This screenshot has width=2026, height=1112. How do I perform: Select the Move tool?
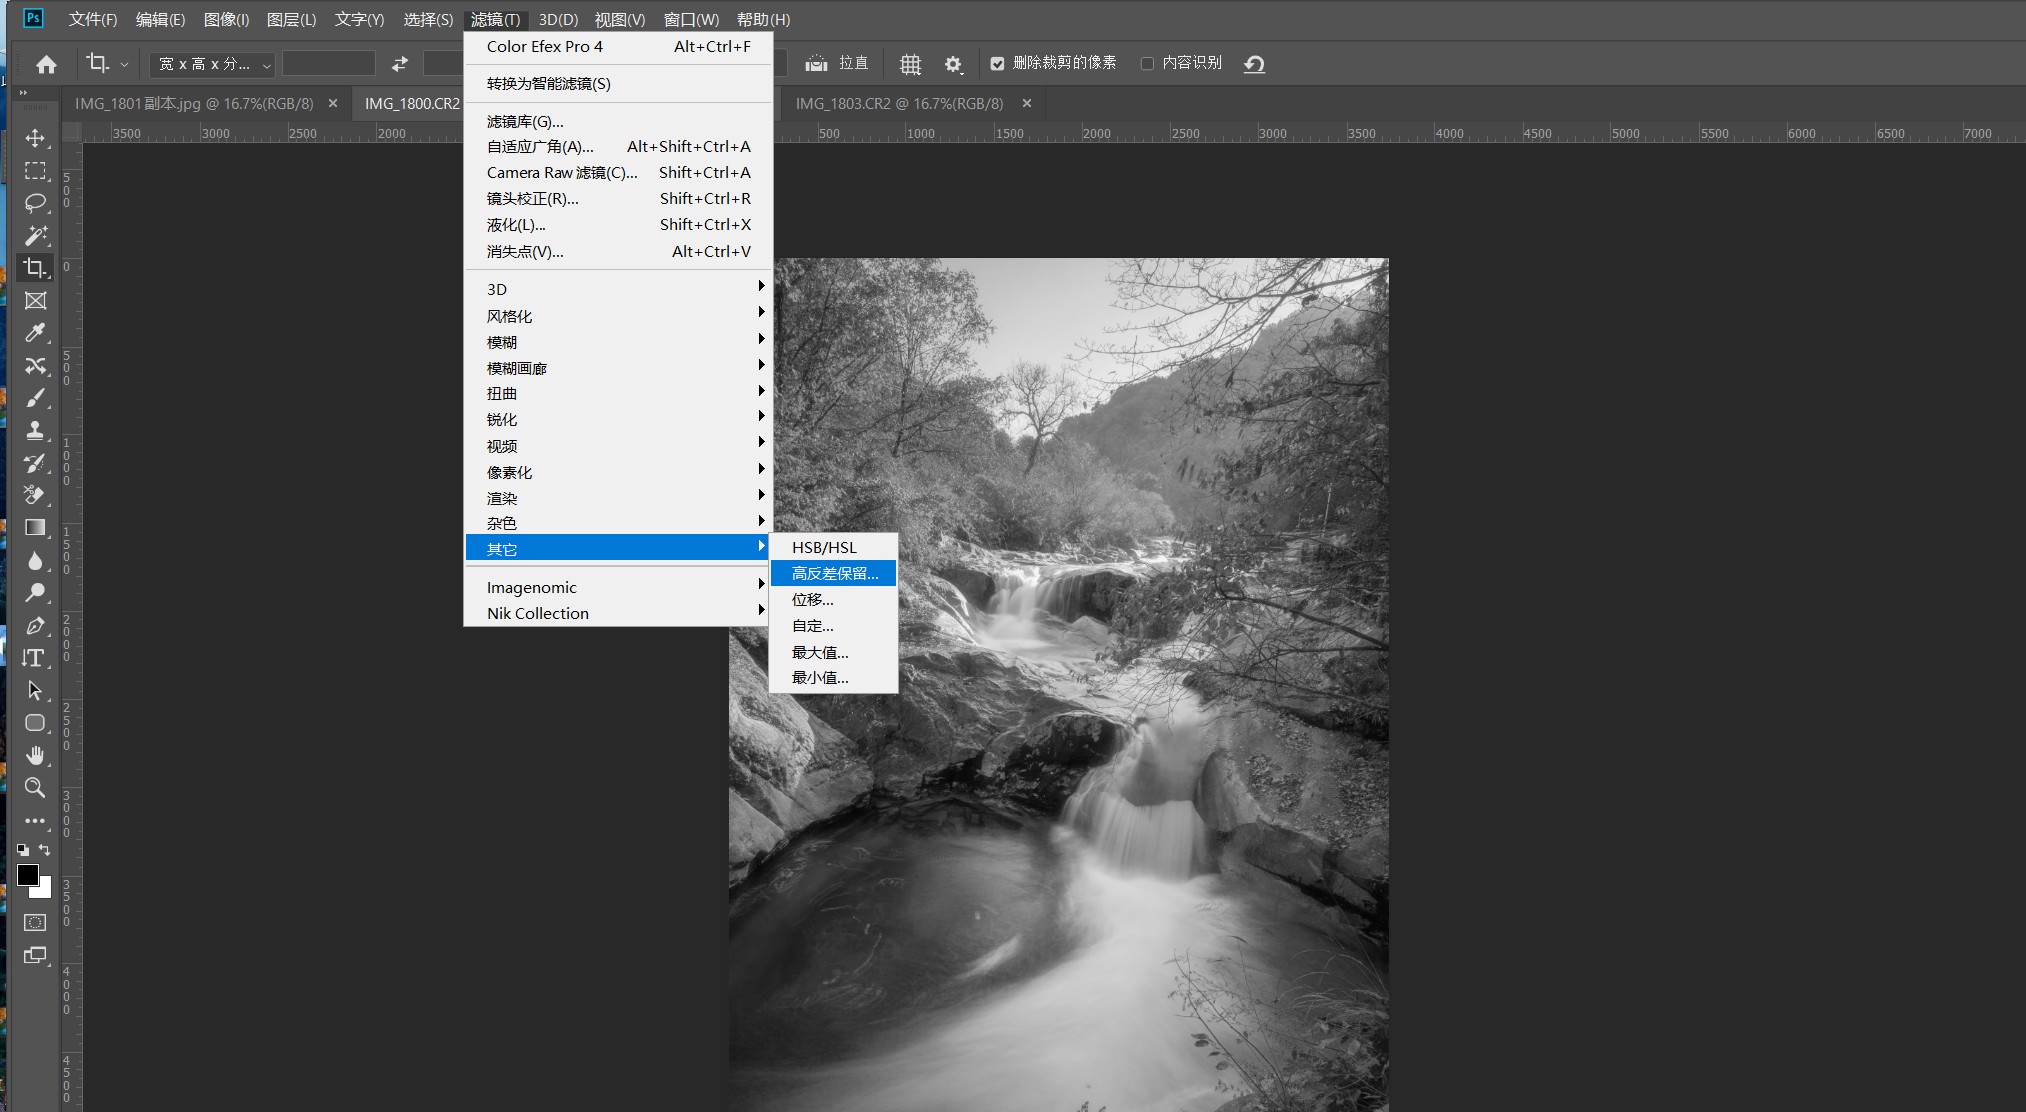35,138
